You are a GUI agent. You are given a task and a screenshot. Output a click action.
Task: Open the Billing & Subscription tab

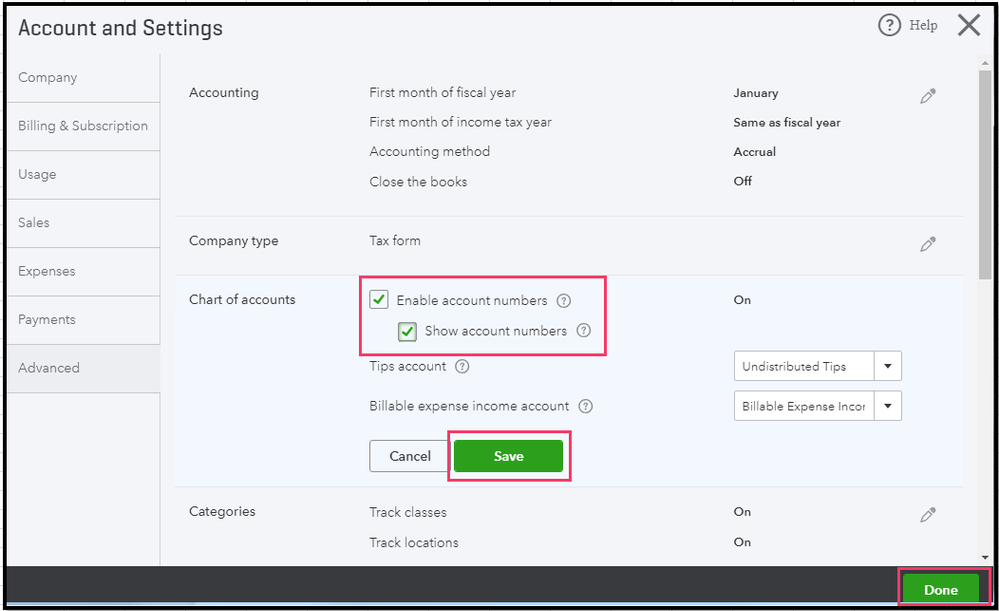pos(83,126)
